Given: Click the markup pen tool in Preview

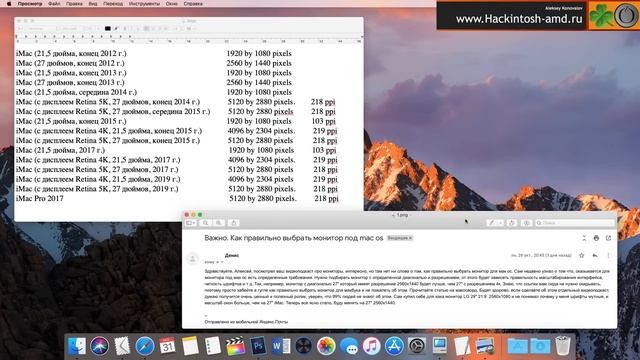Looking at the screenshot, I should (x=492, y=223).
